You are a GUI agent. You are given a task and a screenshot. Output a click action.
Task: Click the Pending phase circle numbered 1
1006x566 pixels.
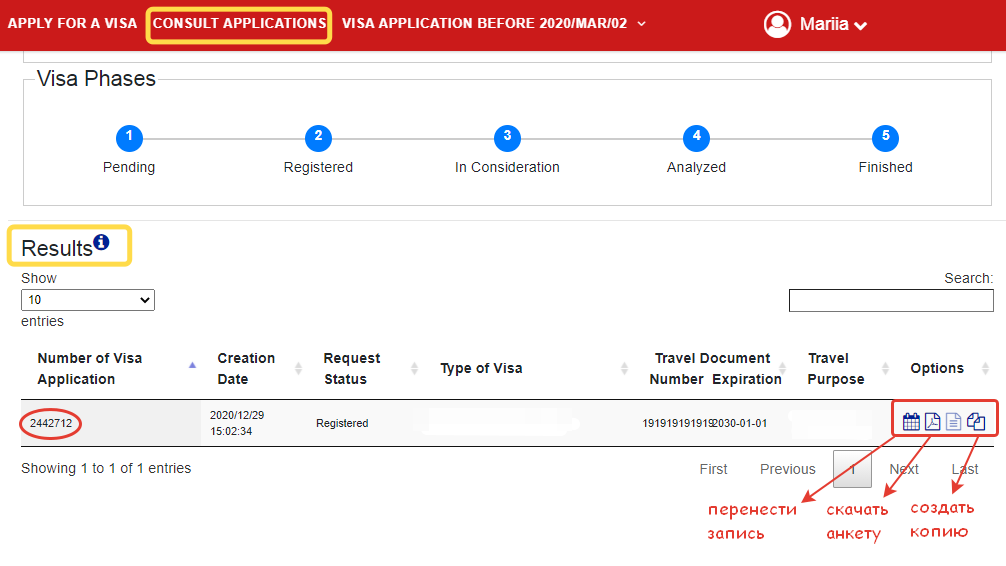(129, 138)
